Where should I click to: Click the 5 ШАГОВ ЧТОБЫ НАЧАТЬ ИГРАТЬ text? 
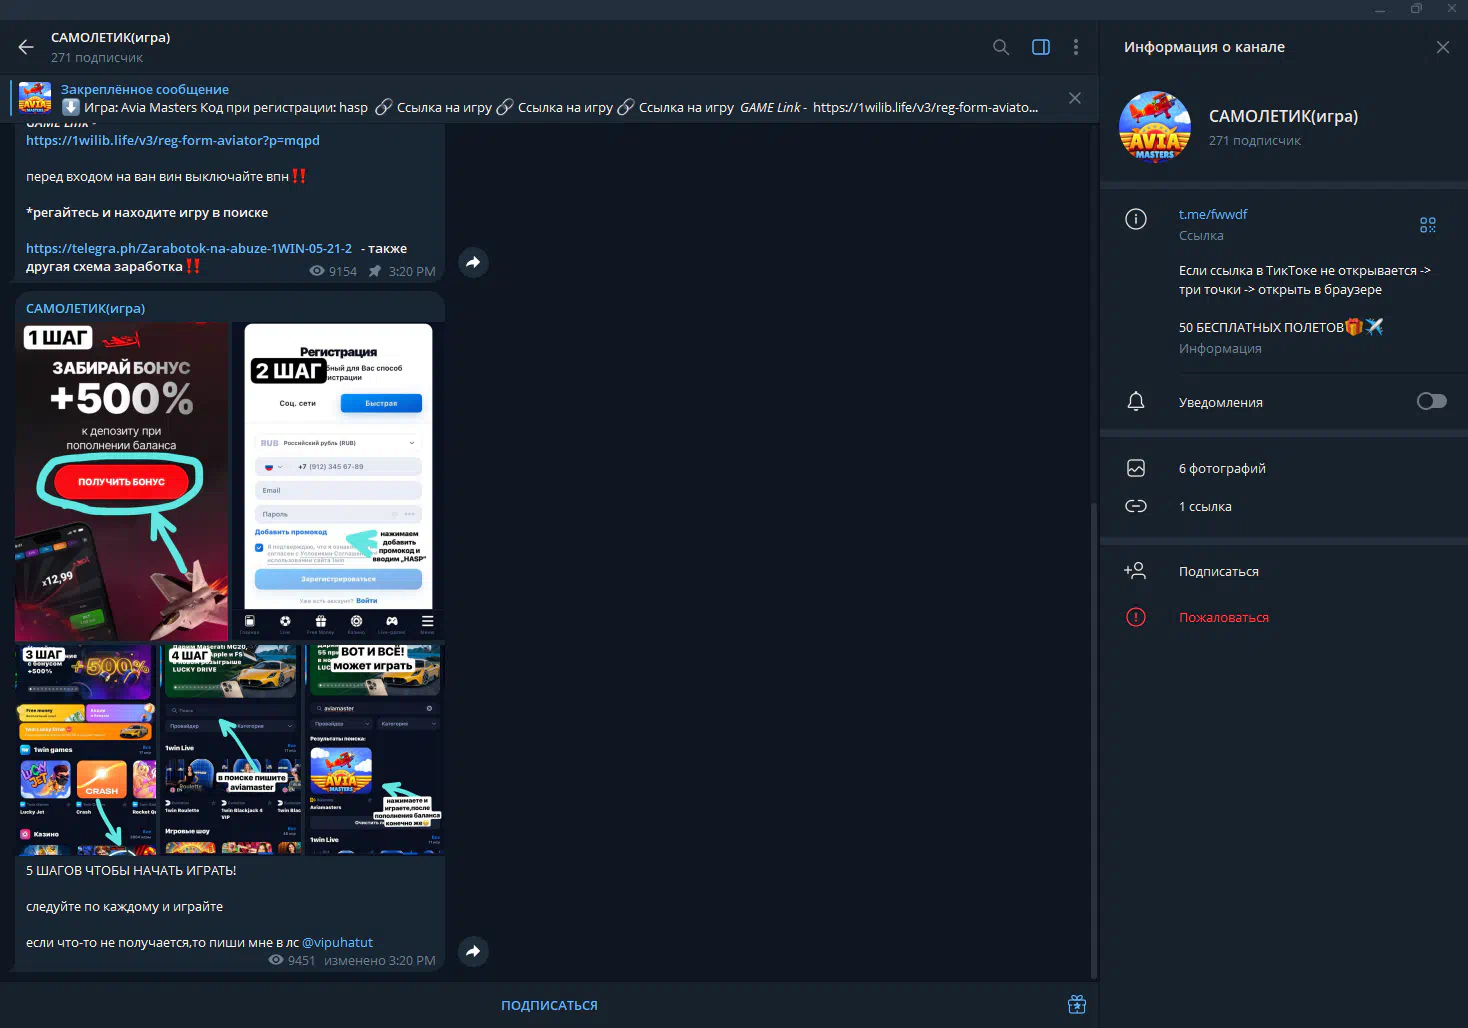131,870
